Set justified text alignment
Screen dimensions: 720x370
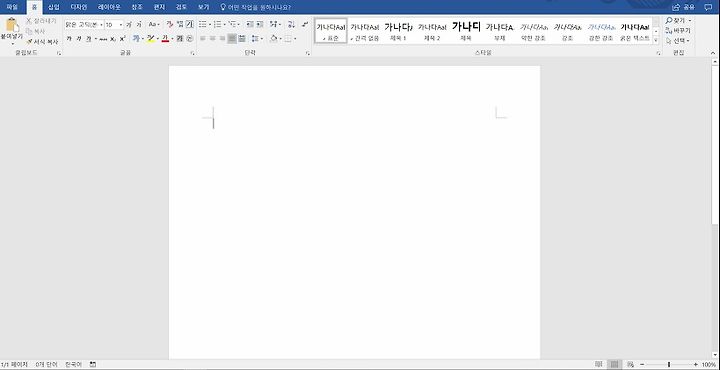pos(232,39)
